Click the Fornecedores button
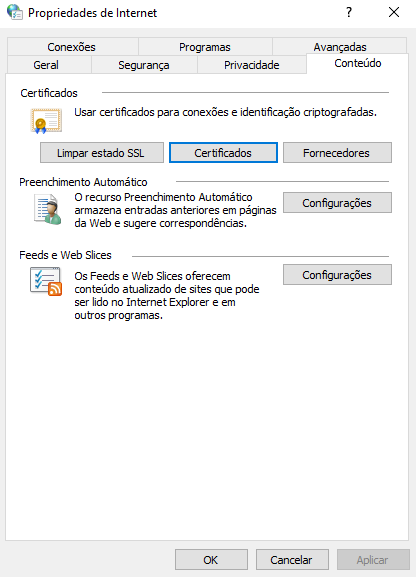416x577 pixels. 337,153
